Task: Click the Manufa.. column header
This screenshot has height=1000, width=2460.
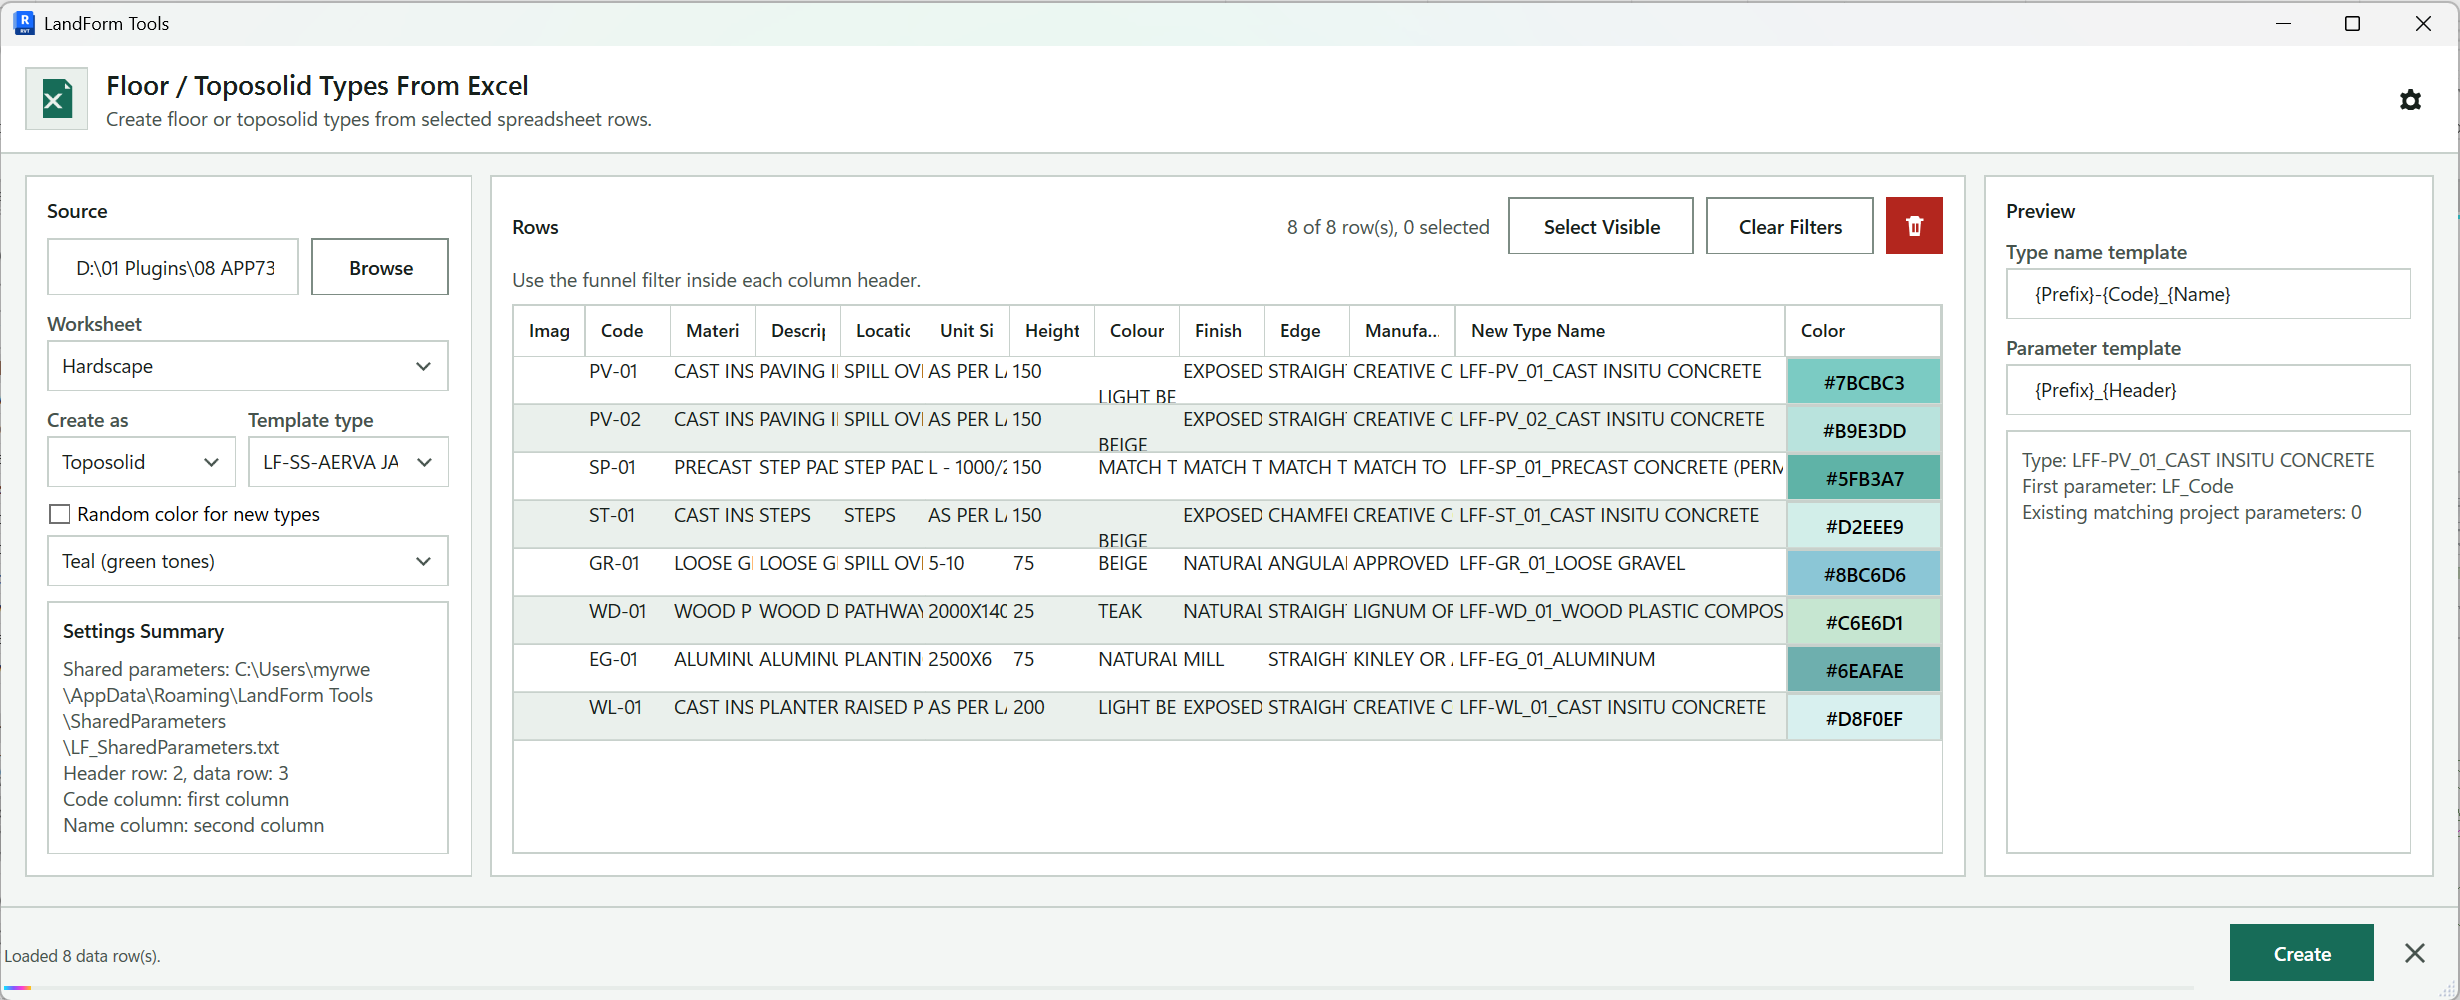Action: point(1402,331)
